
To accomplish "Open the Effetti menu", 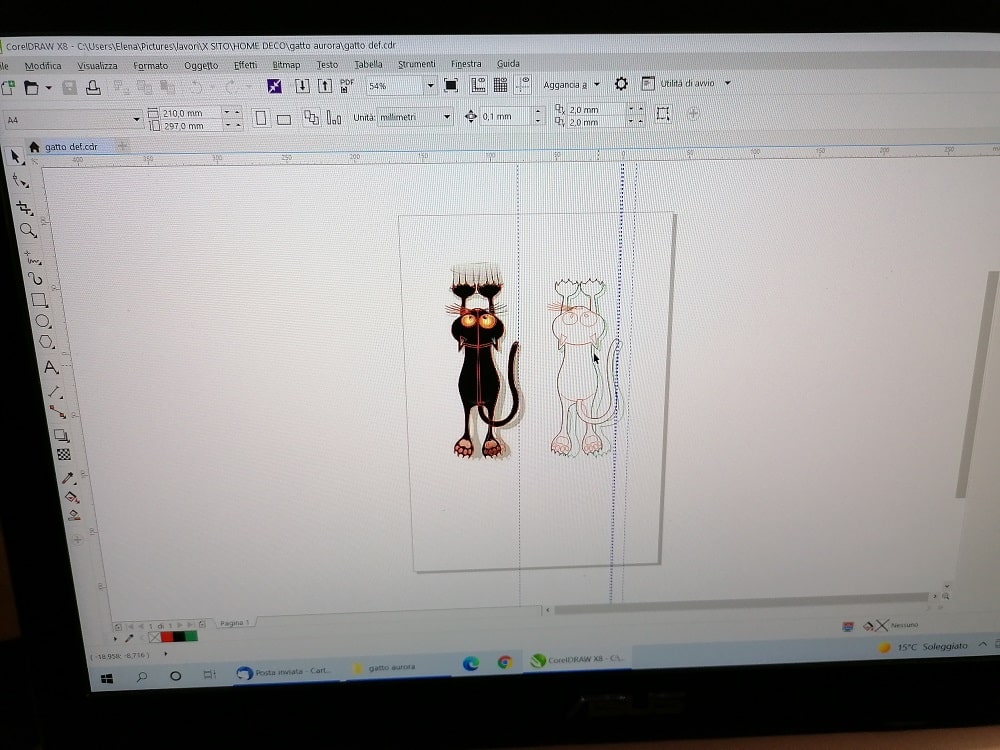I will point(246,65).
